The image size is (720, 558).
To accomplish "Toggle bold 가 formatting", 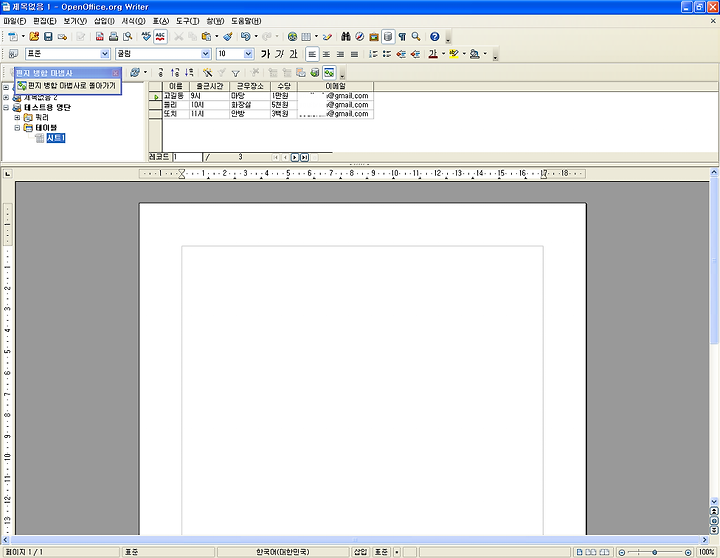I will point(265,54).
